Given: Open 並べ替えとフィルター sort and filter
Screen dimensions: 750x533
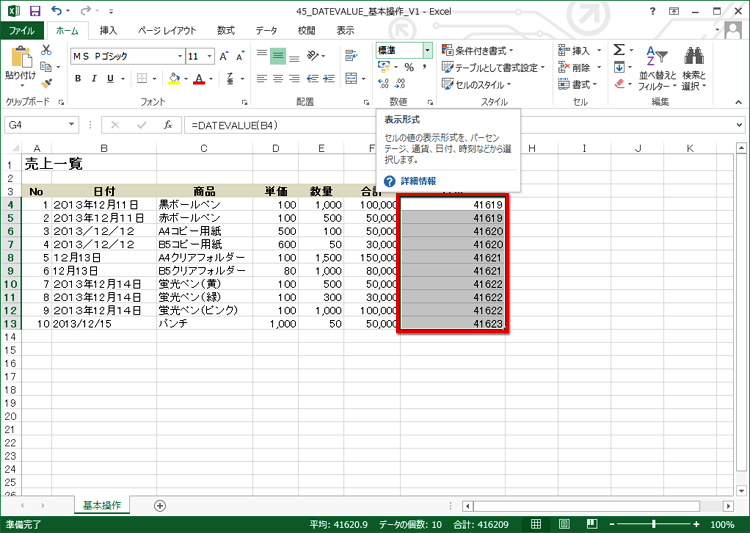Looking at the screenshot, I should point(658,68).
